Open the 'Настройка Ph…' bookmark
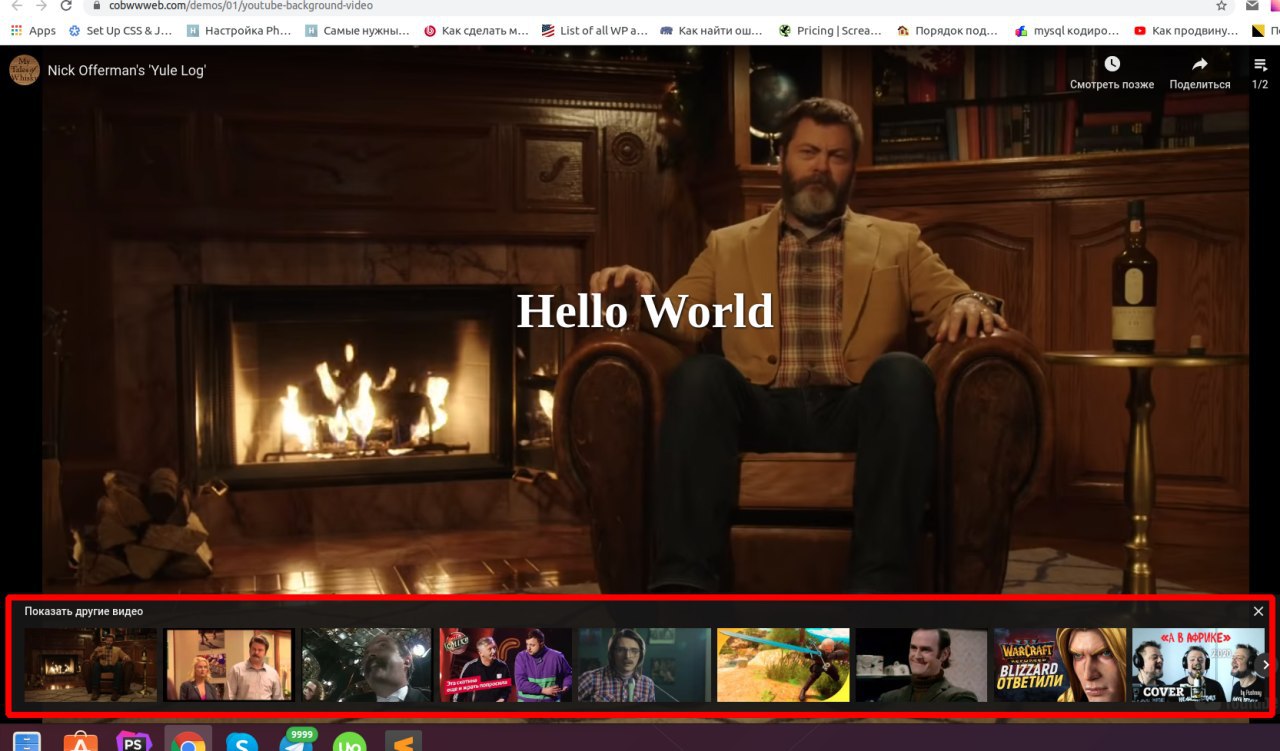 (239, 31)
